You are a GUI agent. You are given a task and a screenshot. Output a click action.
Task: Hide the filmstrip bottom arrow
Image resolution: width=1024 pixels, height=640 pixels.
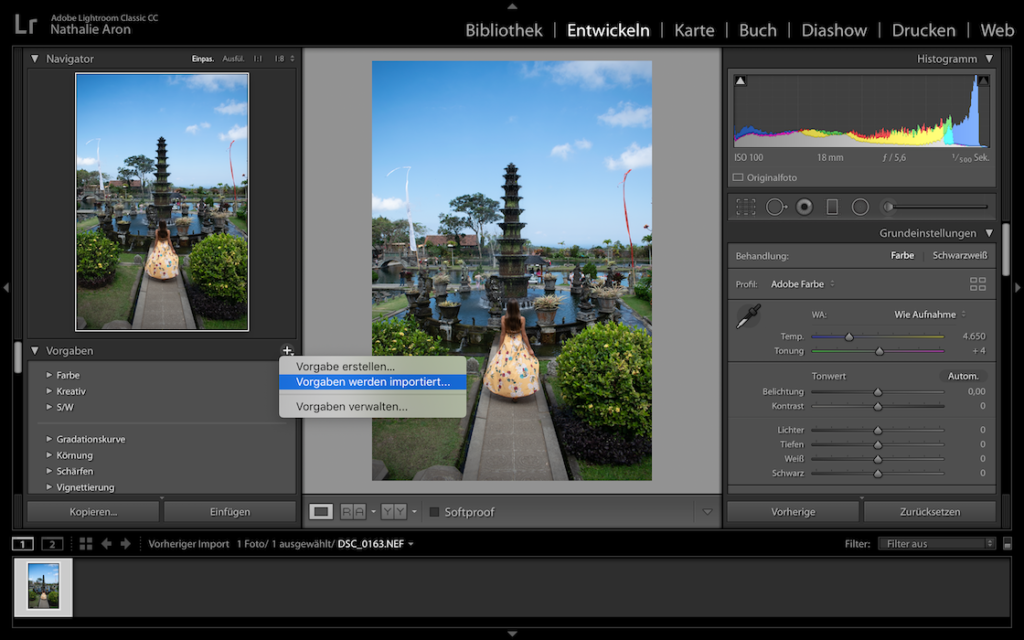pos(512,633)
